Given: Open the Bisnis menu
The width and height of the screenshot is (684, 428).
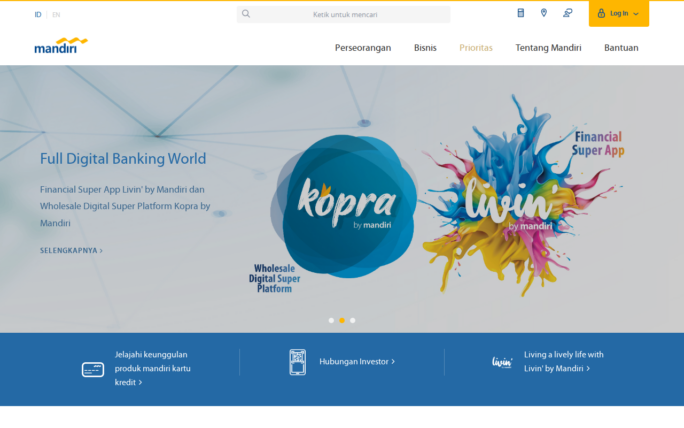Looking at the screenshot, I should [x=425, y=48].
